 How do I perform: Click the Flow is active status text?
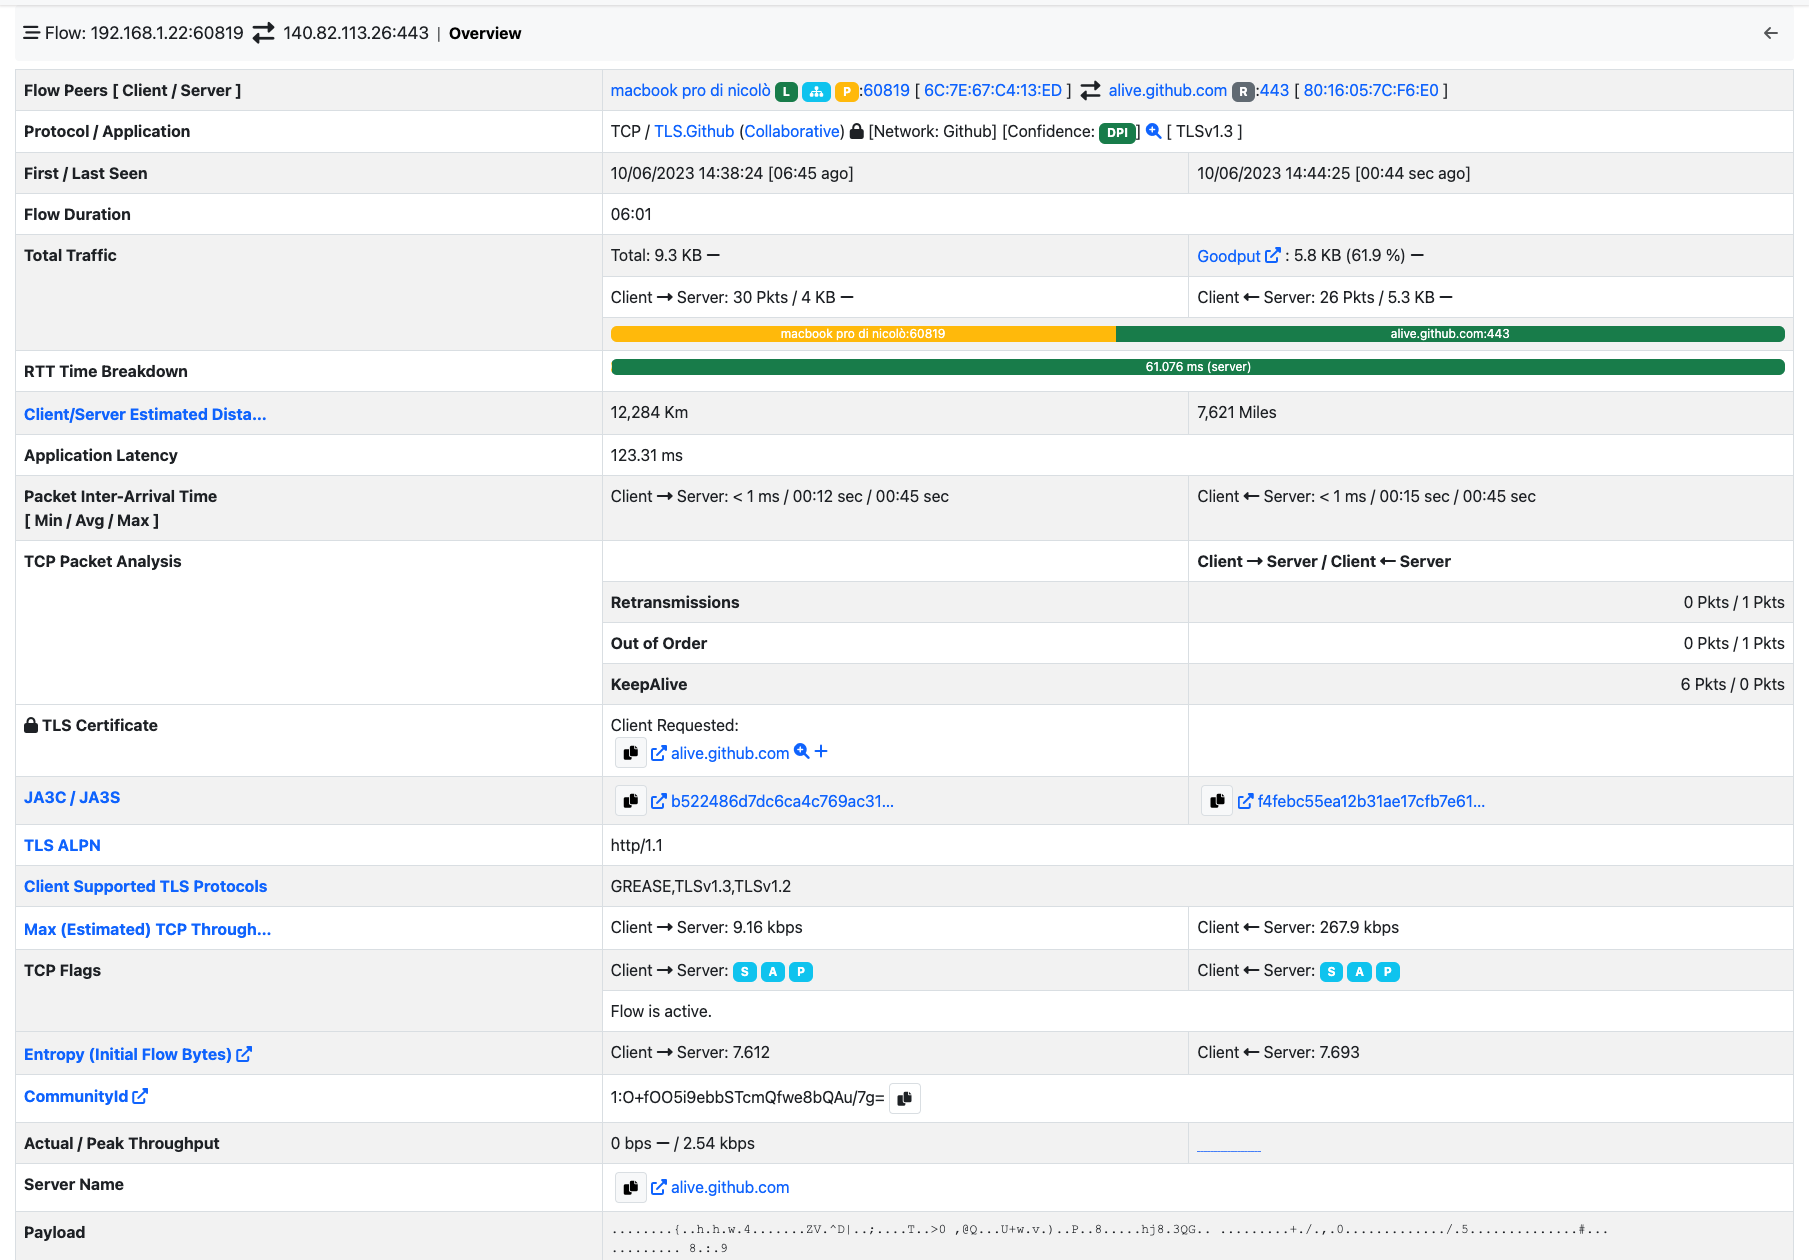coord(661,1011)
